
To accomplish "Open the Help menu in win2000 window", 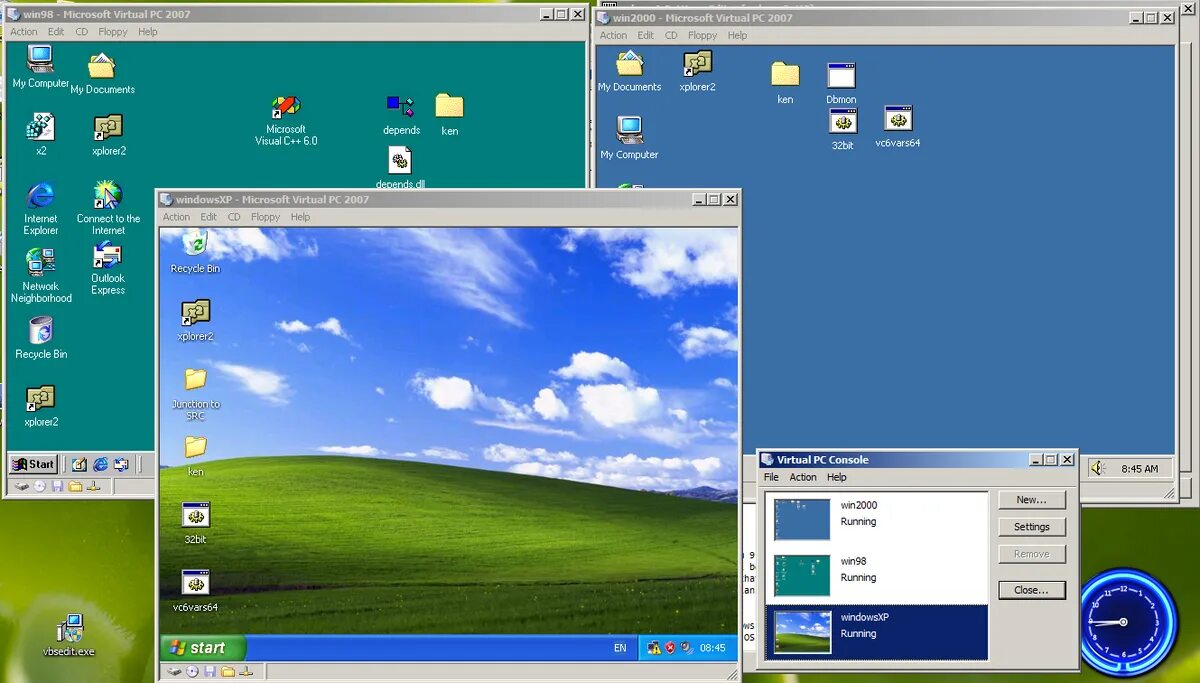I will pos(737,35).
